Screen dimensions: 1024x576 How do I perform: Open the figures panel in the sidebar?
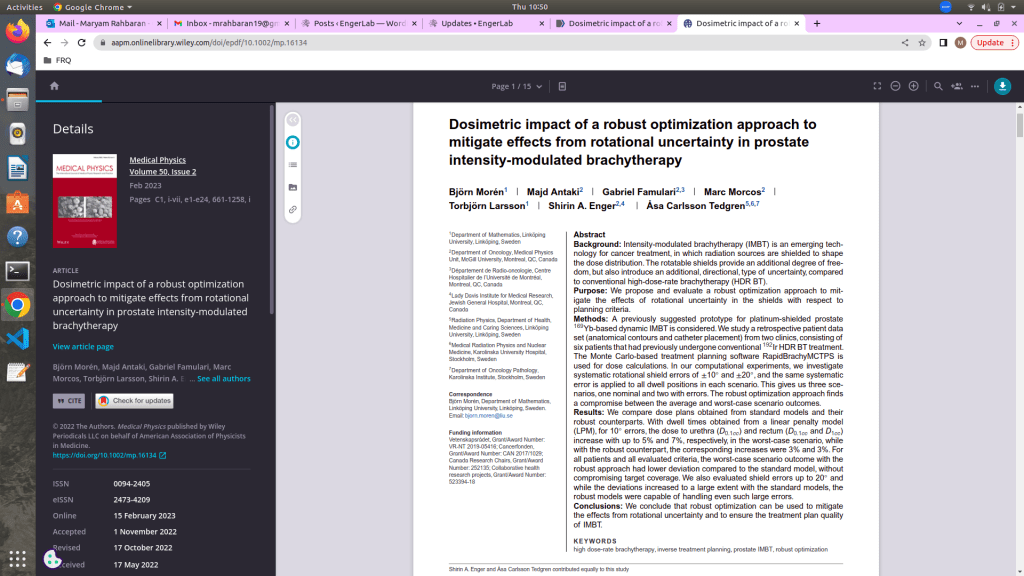pos(292,186)
